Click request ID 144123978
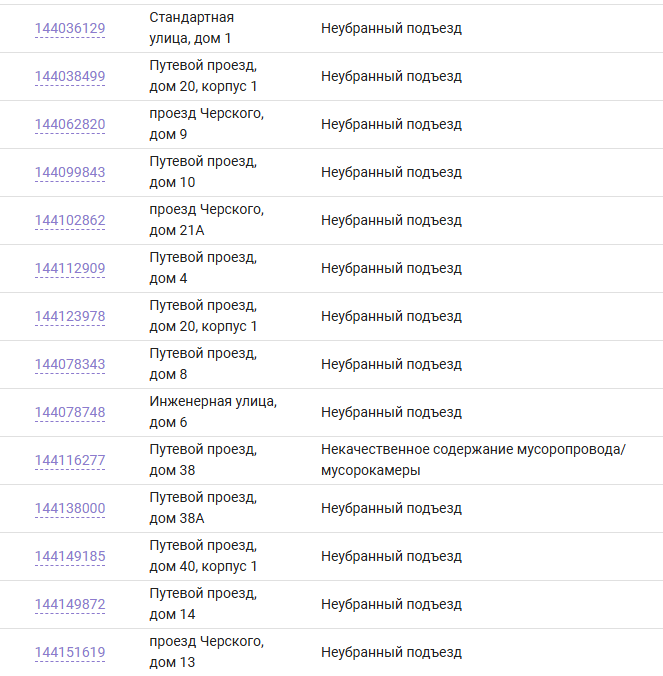The height and width of the screenshot is (676, 663). (69, 317)
